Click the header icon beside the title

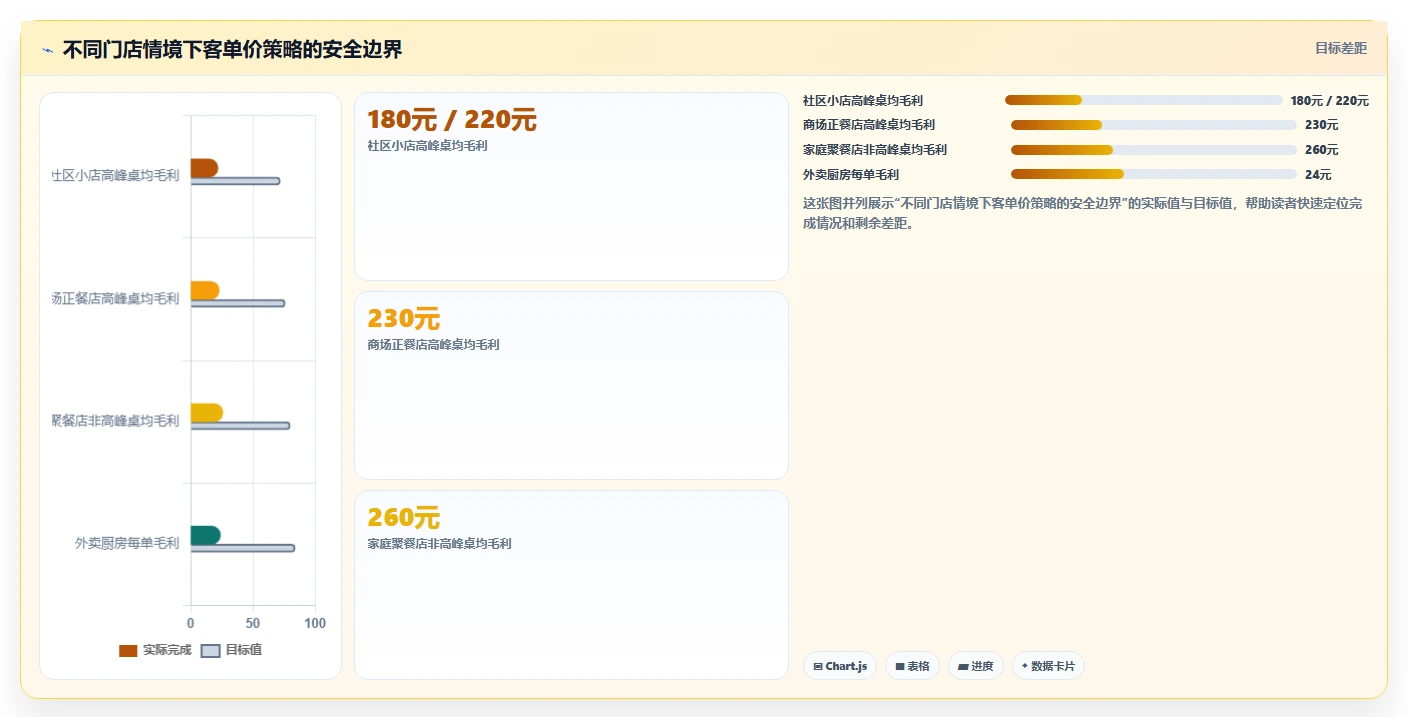click(47, 50)
